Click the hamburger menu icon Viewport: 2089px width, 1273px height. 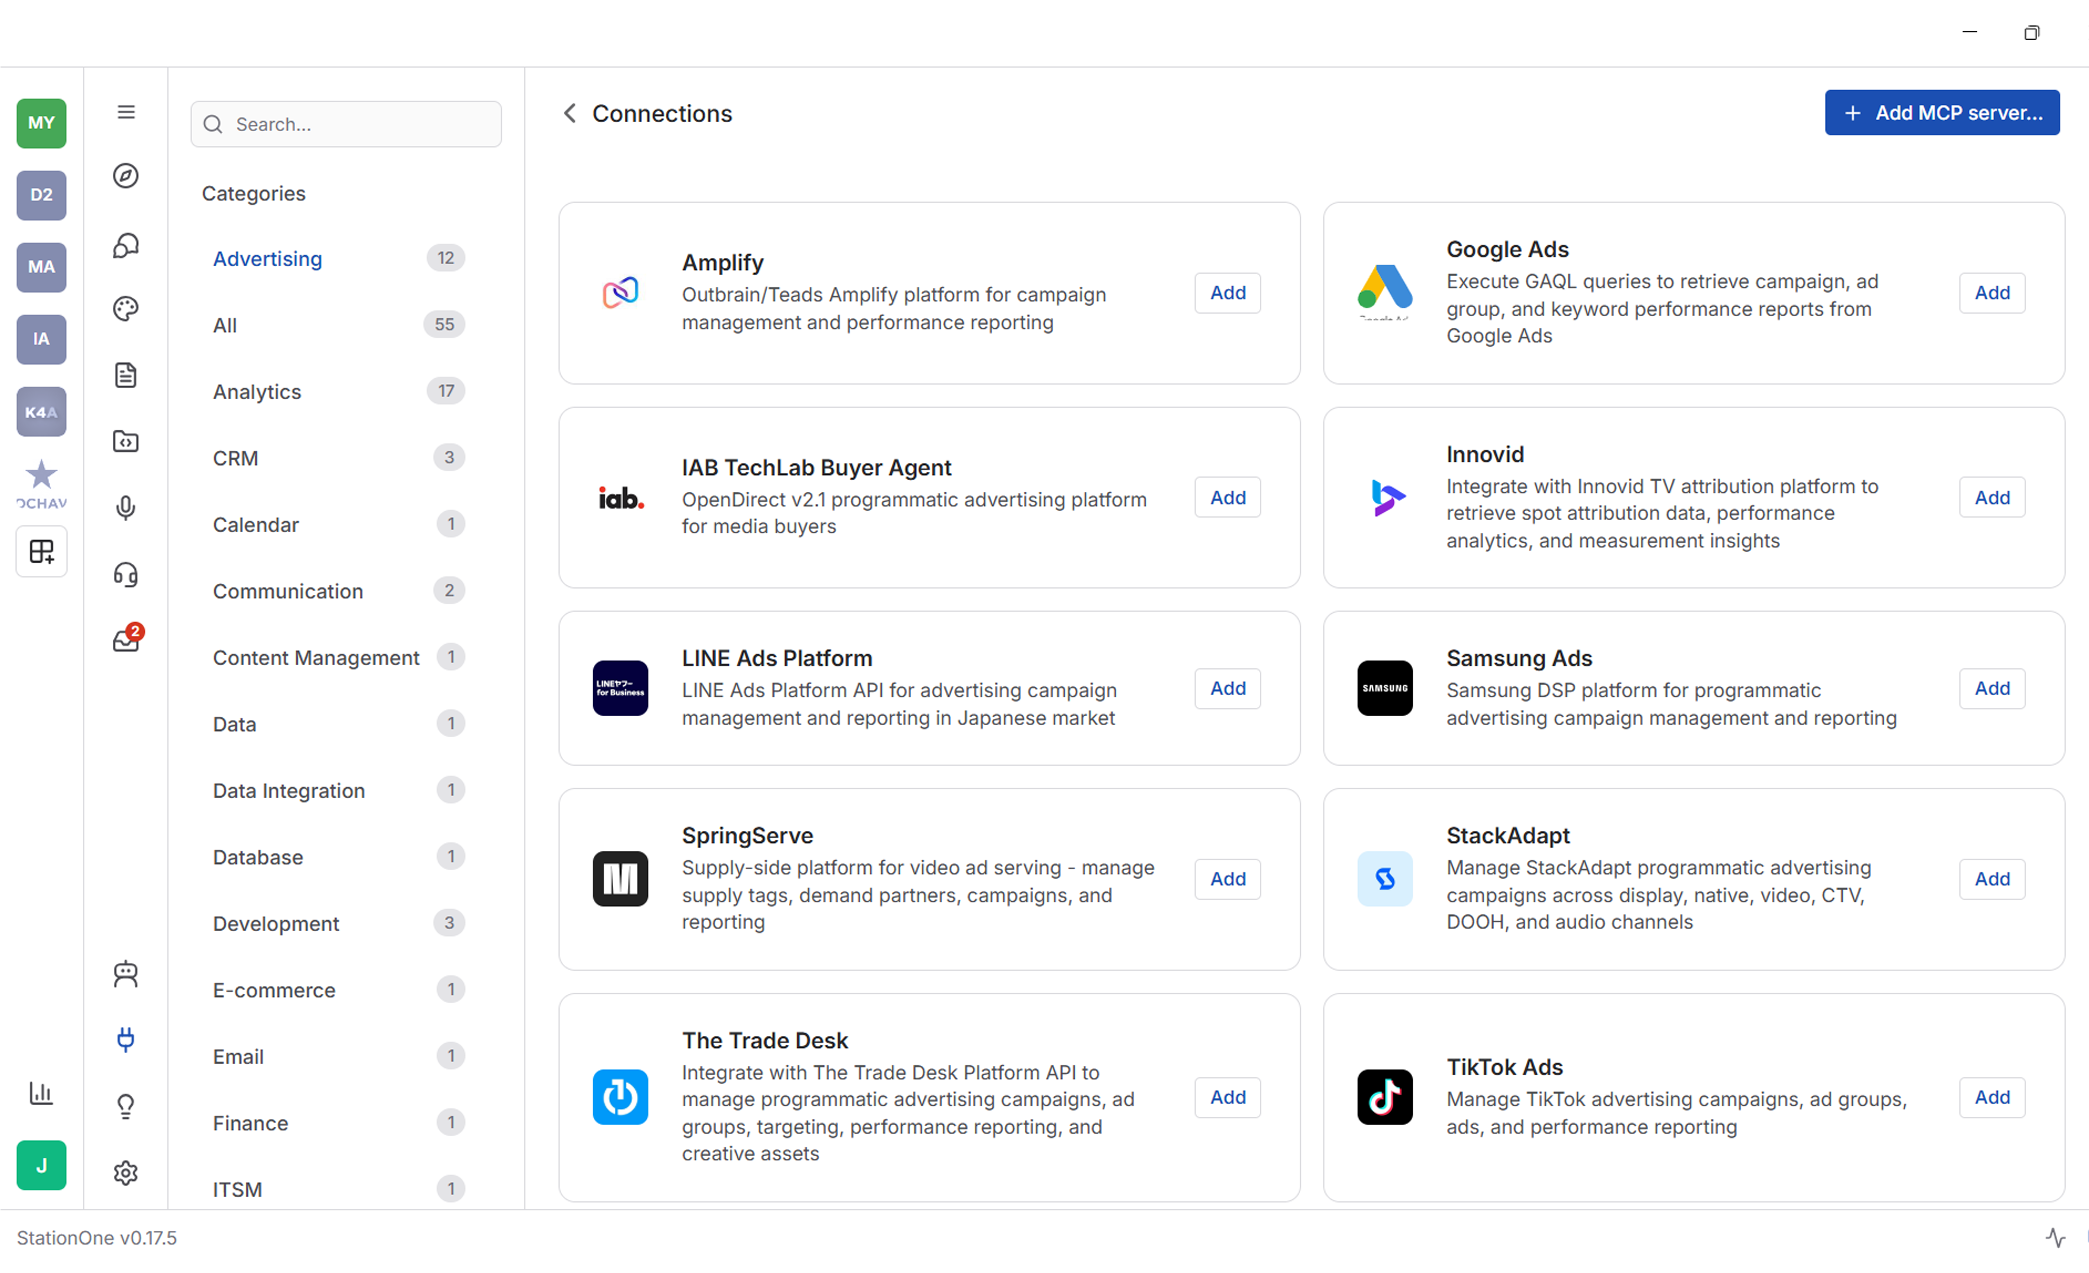click(126, 112)
